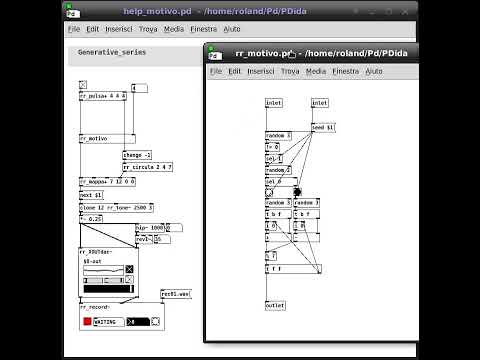The width and height of the screenshot is (480, 360).
Task: Select the clone 12 rr_tone~ object
Action: 116,208
